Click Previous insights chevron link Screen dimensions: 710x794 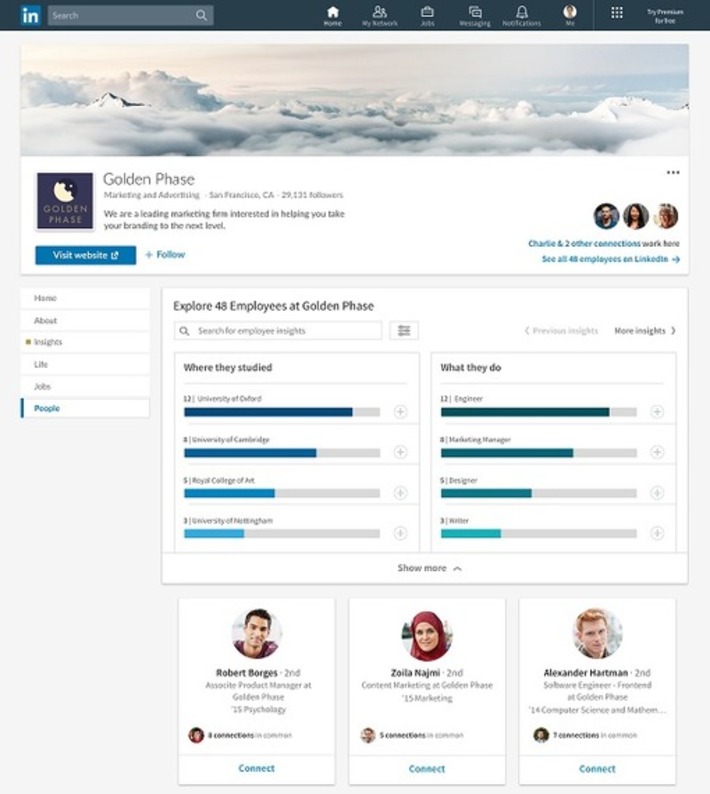[x=561, y=331]
